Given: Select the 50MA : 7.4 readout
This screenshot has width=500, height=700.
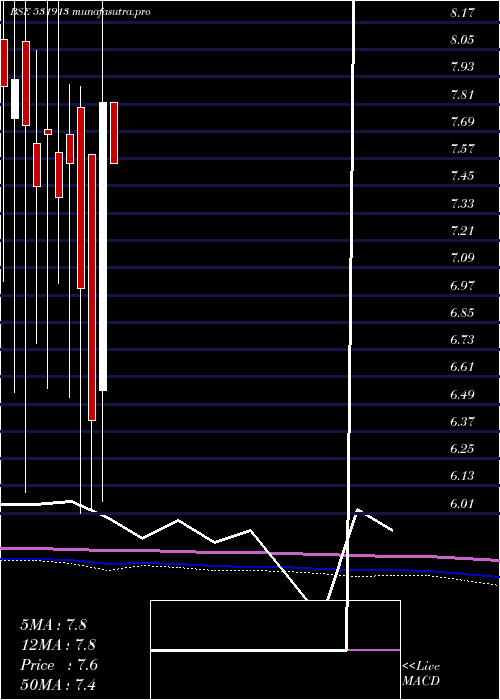Looking at the screenshot, I should coord(58,685).
